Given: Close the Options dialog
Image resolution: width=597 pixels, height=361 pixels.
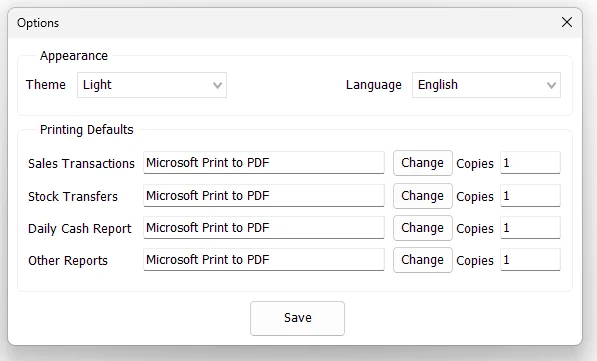Looking at the screenshot, I should (x=567, y=22).
